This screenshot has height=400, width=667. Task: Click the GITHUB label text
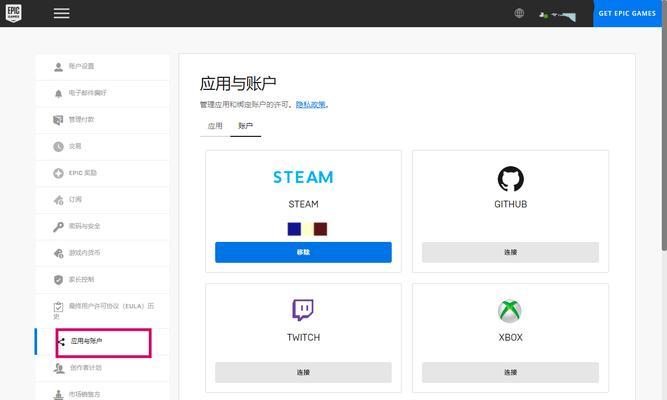510,204
